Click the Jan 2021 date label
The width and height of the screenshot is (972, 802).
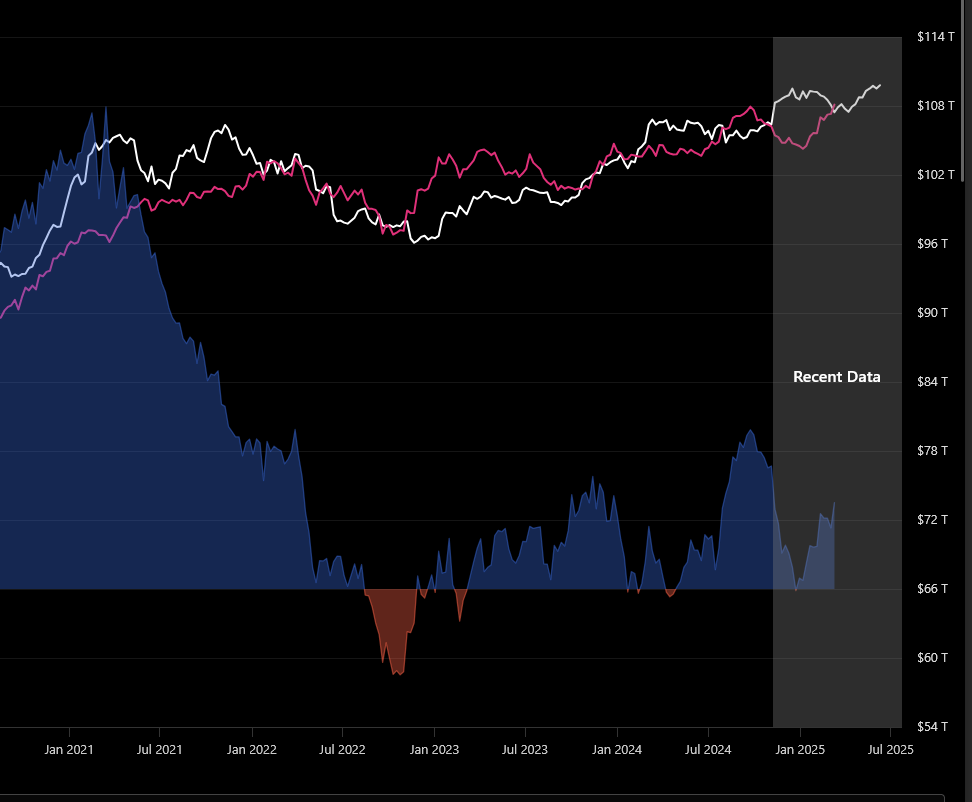click(x=69, y=750)
